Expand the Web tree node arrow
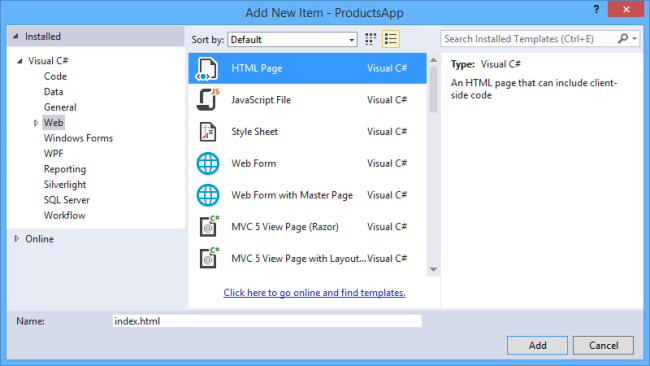Image resolution: width=650 pixels, height=366 pixels. point(36,123)
